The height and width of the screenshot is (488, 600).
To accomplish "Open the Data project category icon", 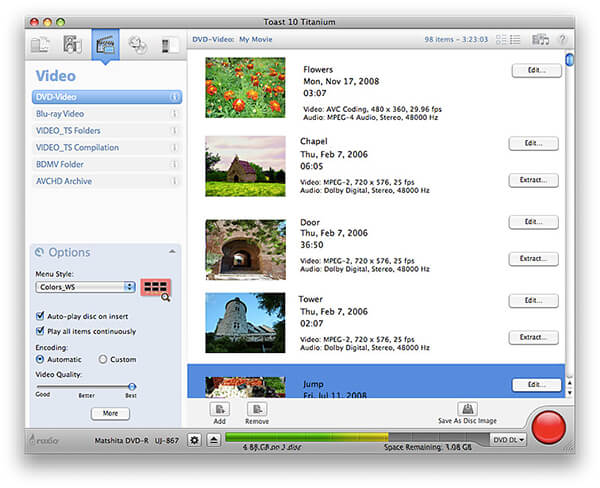I will (40, 44).
